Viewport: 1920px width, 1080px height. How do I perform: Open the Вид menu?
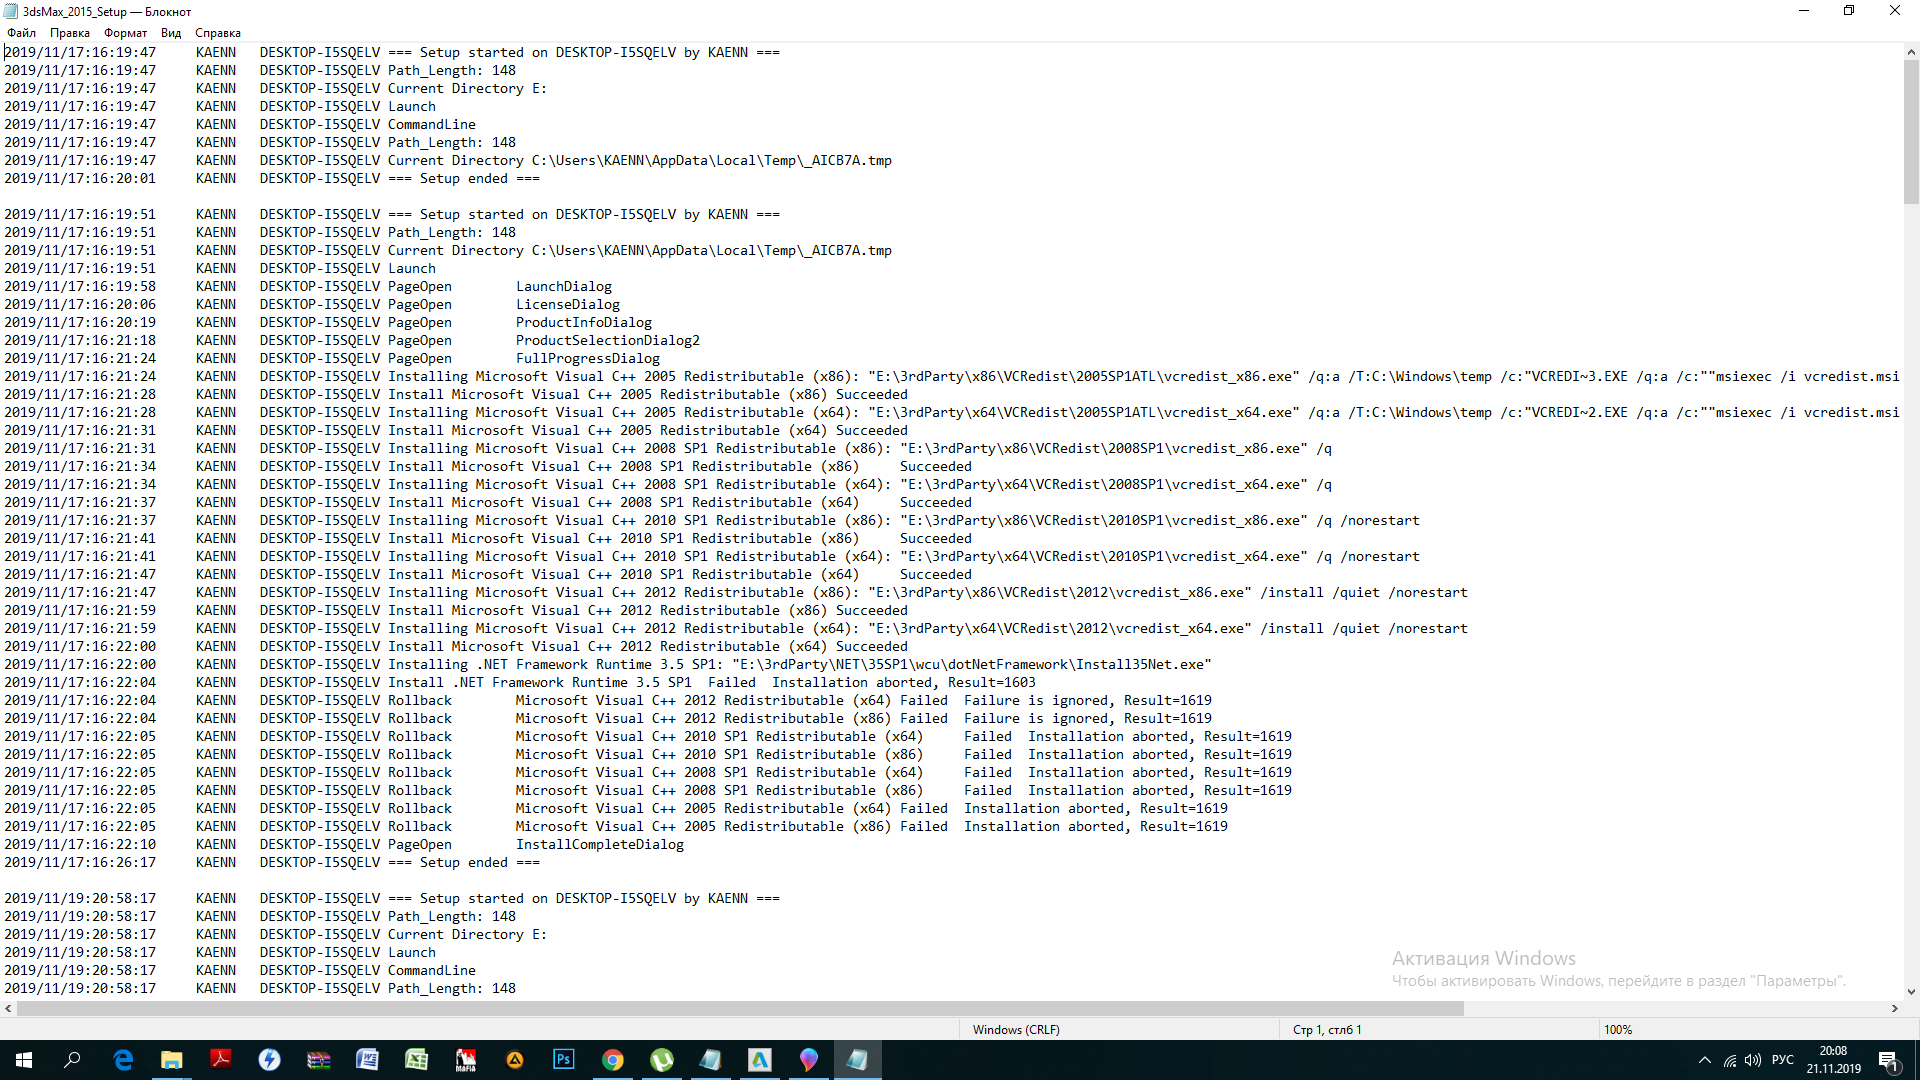(x=171, y=33)
